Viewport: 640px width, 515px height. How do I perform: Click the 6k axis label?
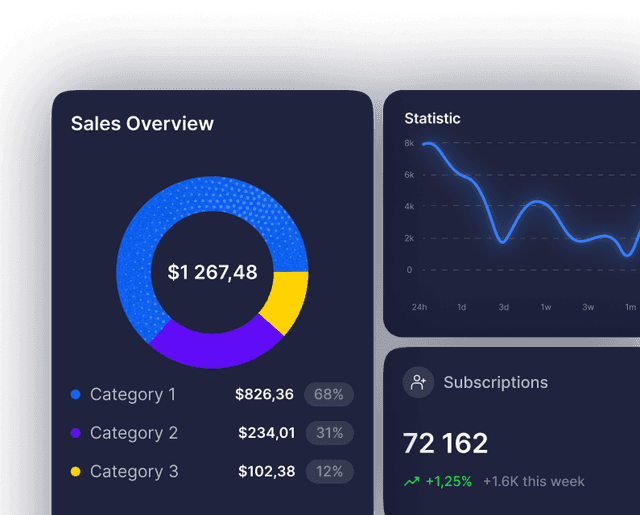[409, 175]
